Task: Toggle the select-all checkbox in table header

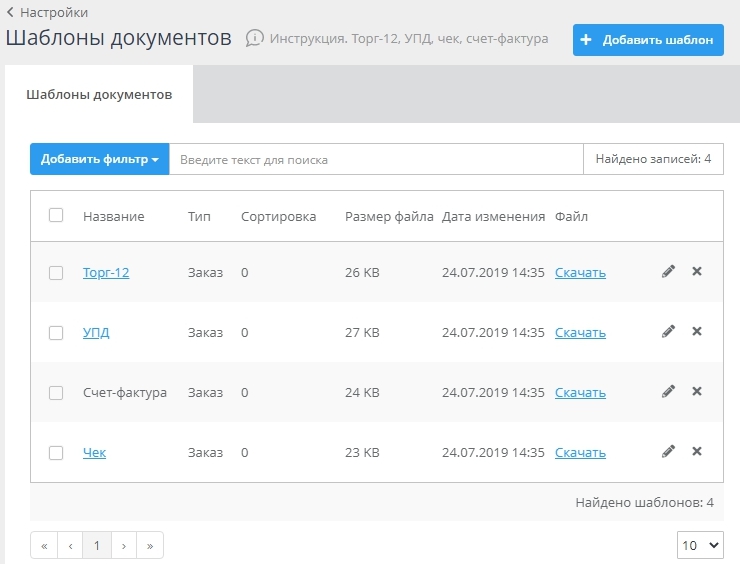Action: point(56,215)
